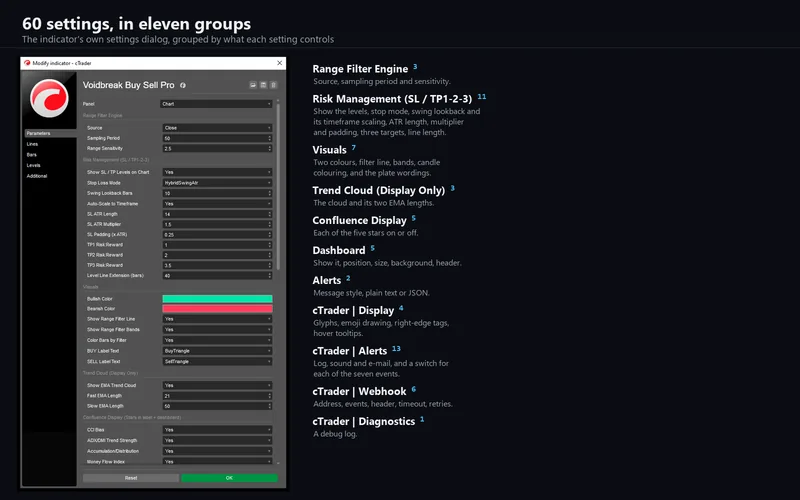Screen dimensions: 800x500
Task: Open the Color Bars by Filter dropdown
Action: tap(217, 340)
